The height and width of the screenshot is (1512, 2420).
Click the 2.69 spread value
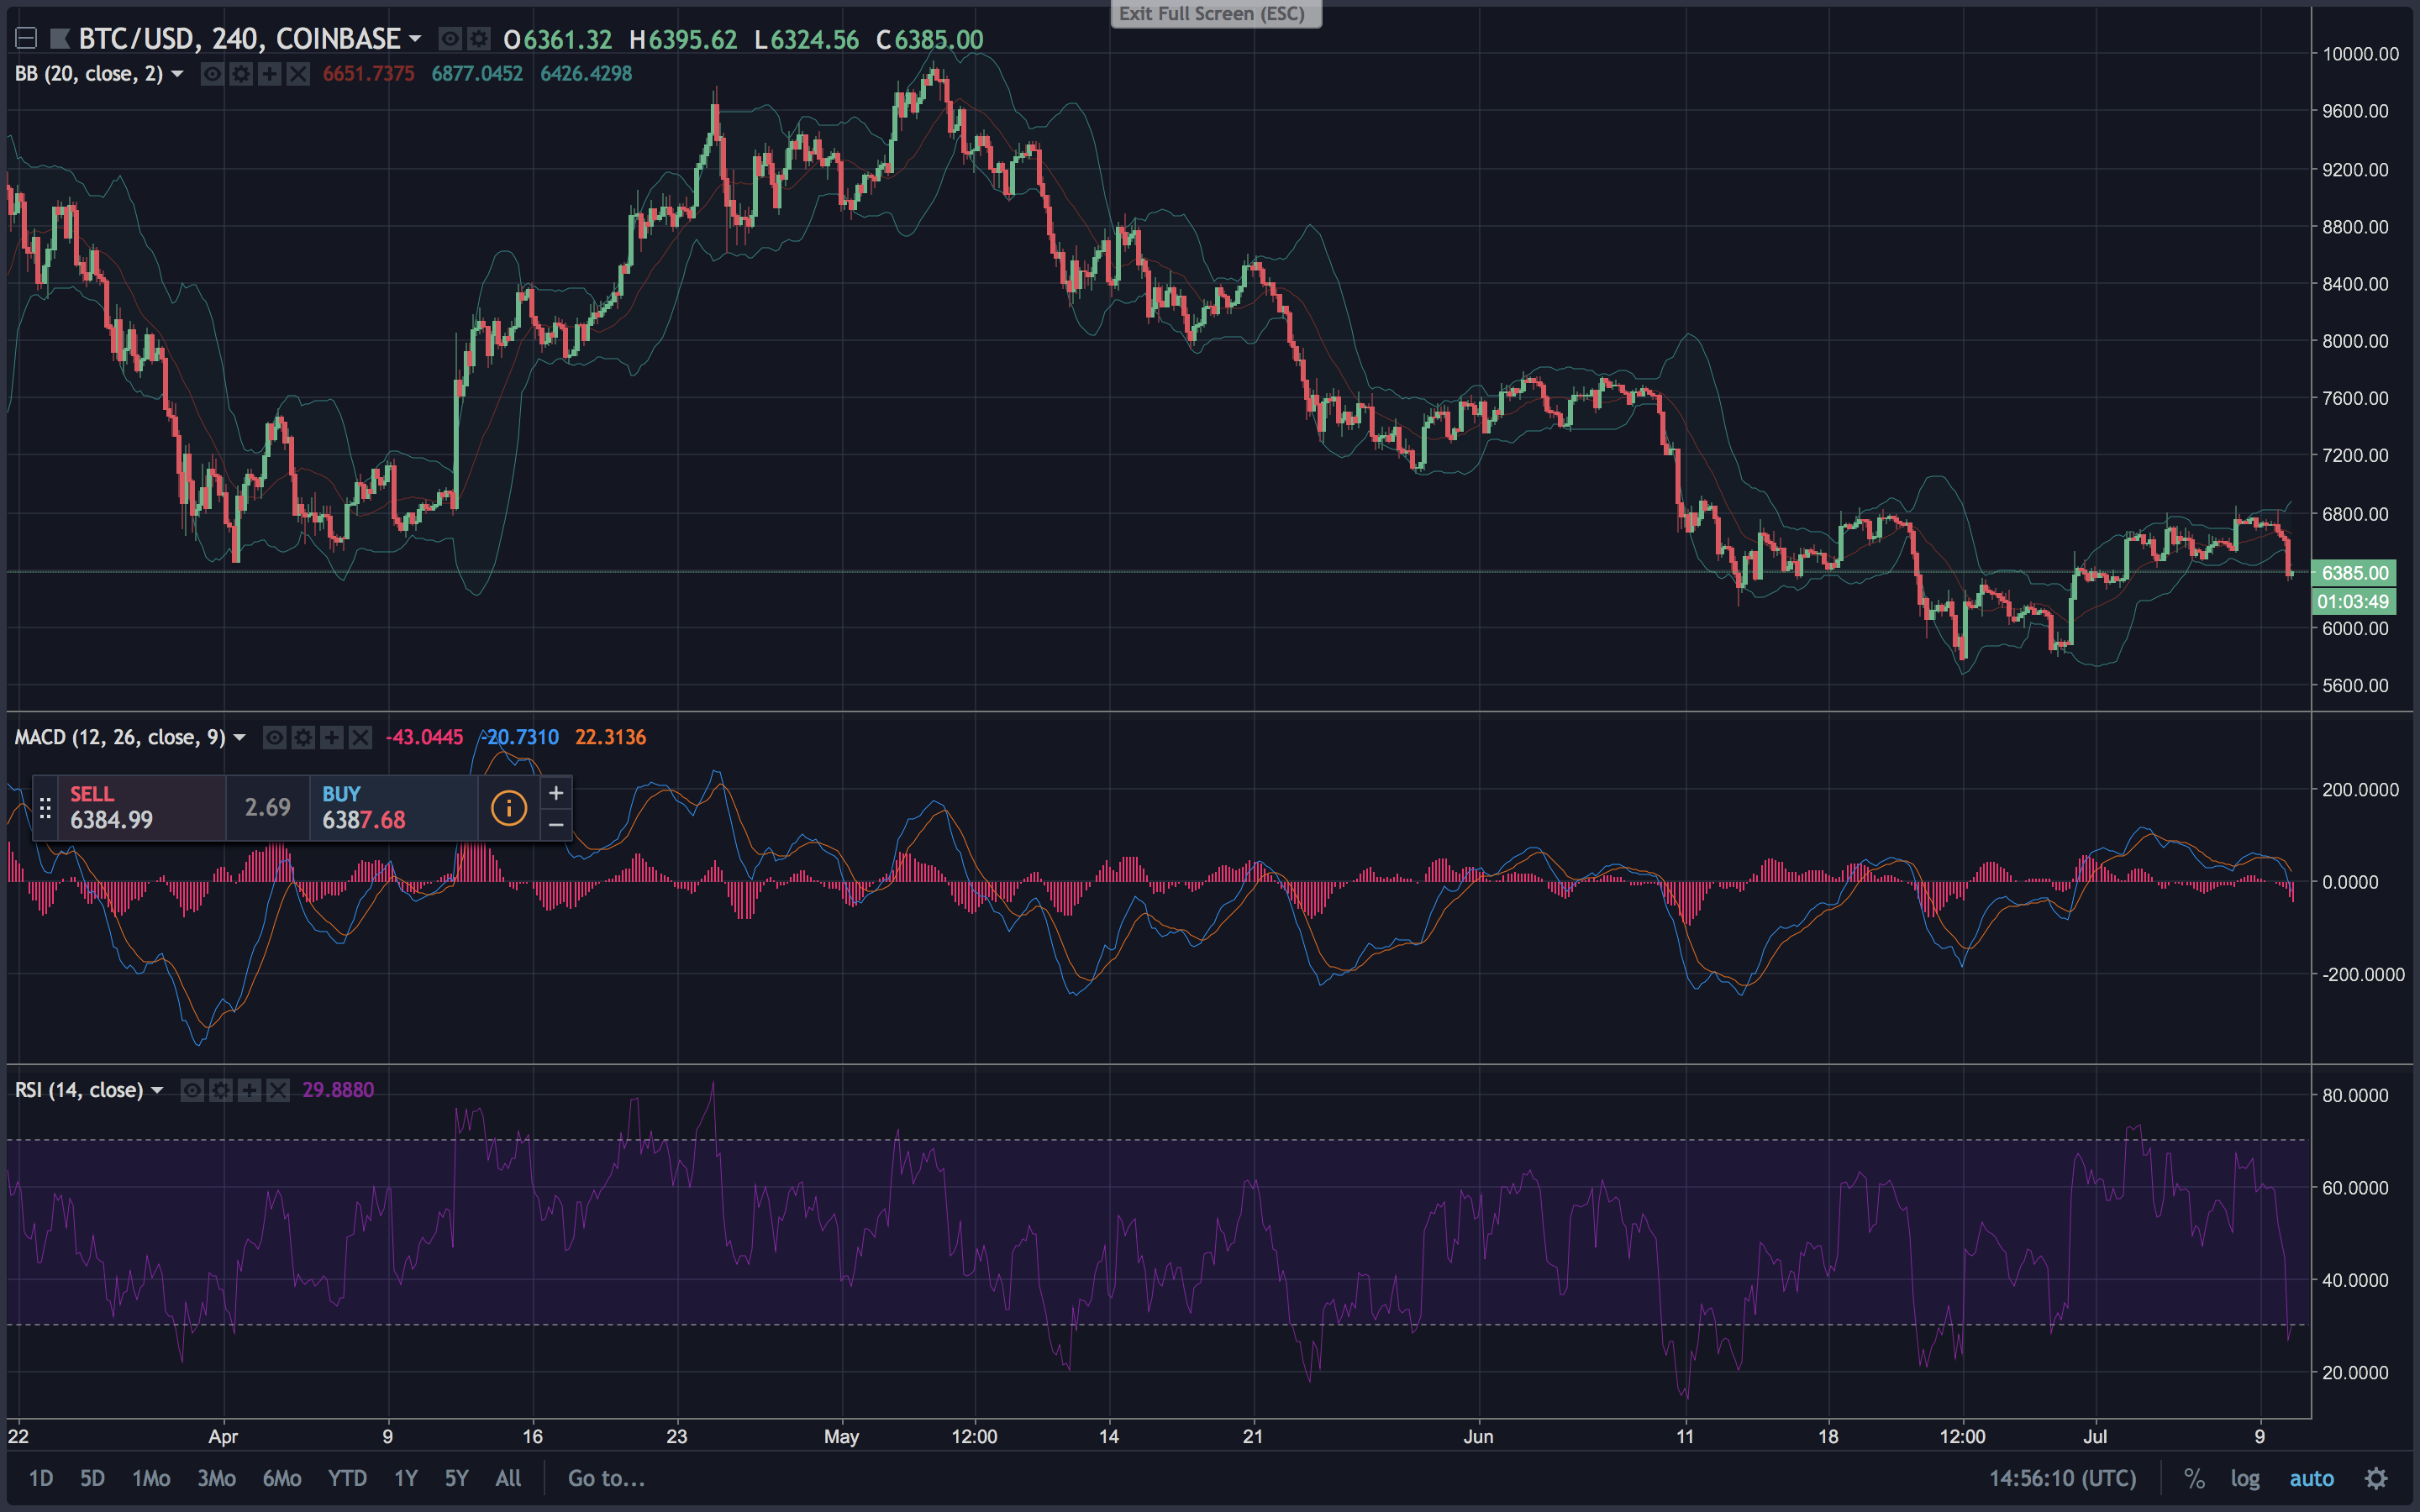click(x=268, y=807)
